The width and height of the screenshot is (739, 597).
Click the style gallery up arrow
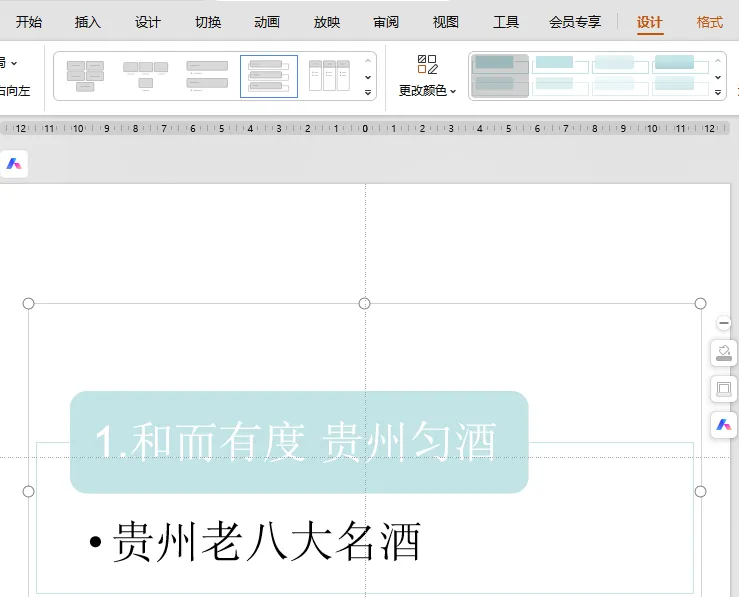click(718, 61)
